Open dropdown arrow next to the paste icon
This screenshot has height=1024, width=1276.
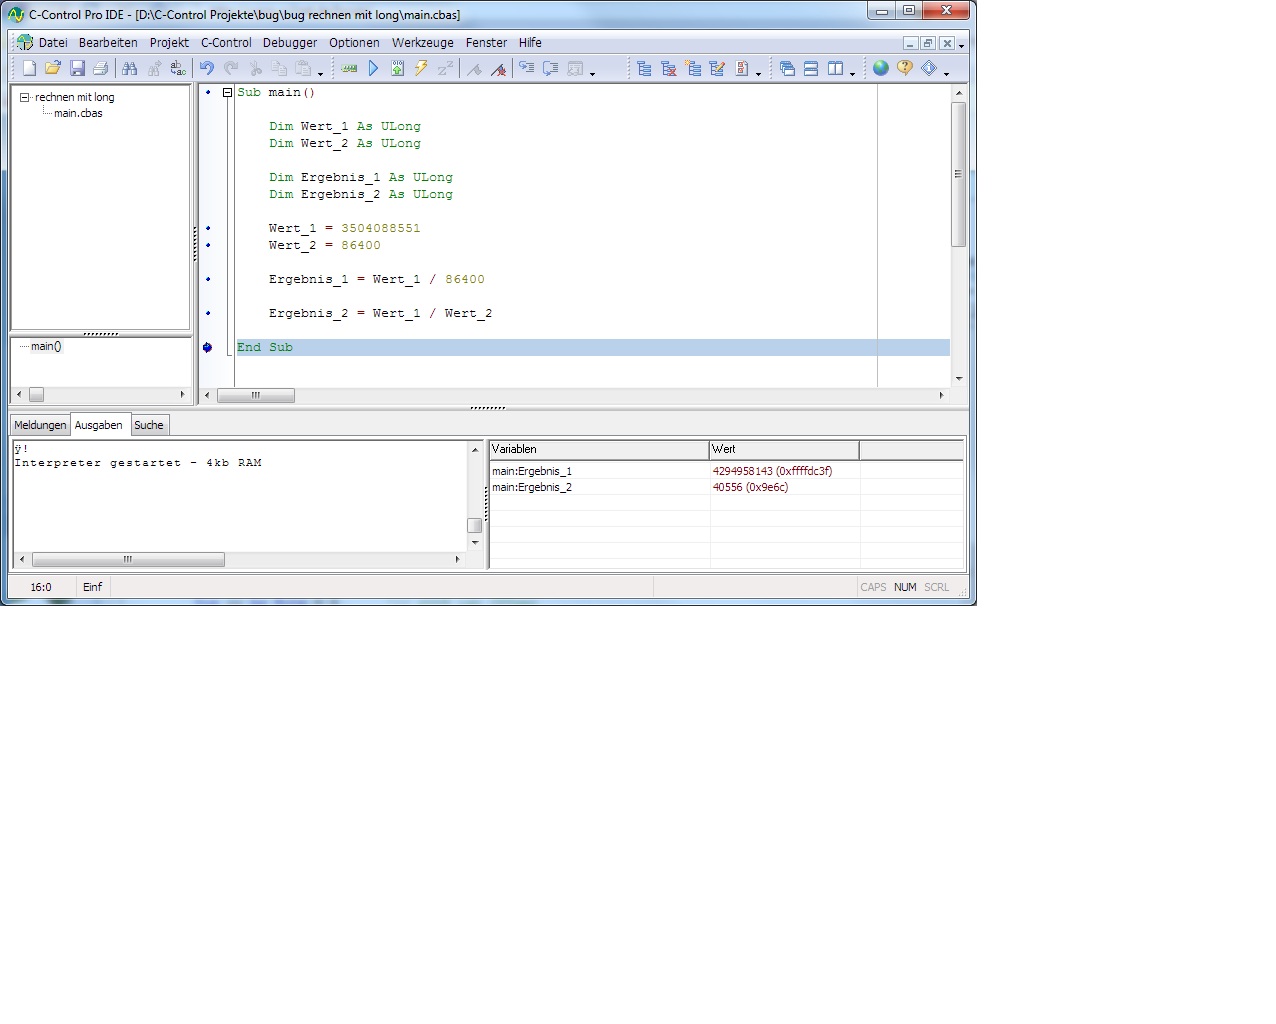(321, 73)
